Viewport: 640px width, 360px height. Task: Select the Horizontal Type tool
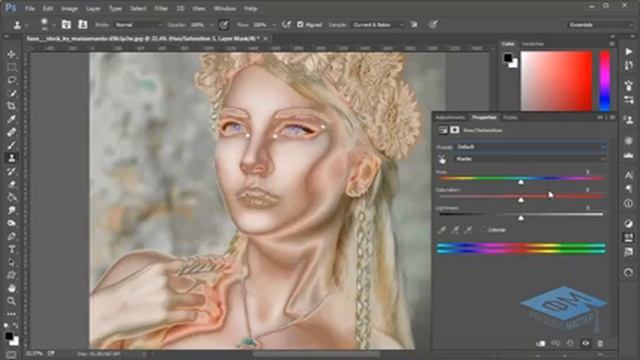11,249
